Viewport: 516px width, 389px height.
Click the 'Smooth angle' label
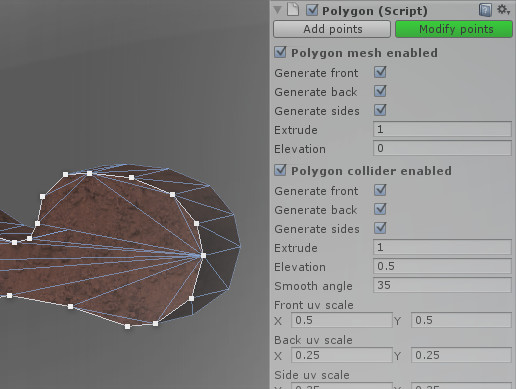pos(313,286)
